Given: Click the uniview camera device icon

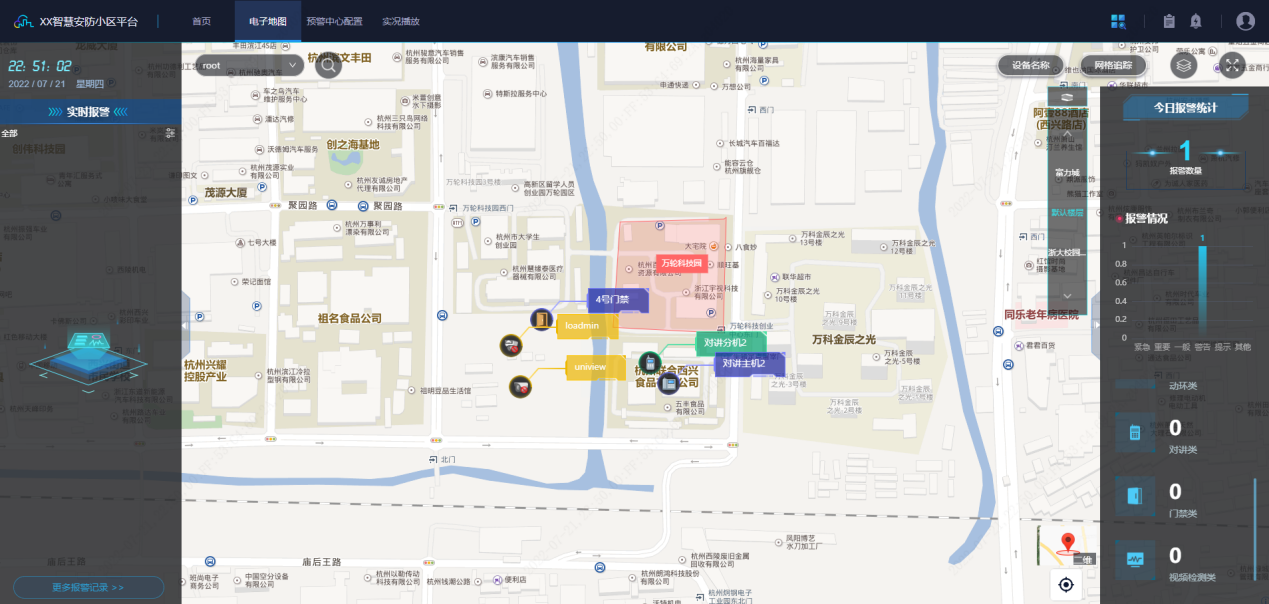Looking at the screenshot, I should pos(519,386).
